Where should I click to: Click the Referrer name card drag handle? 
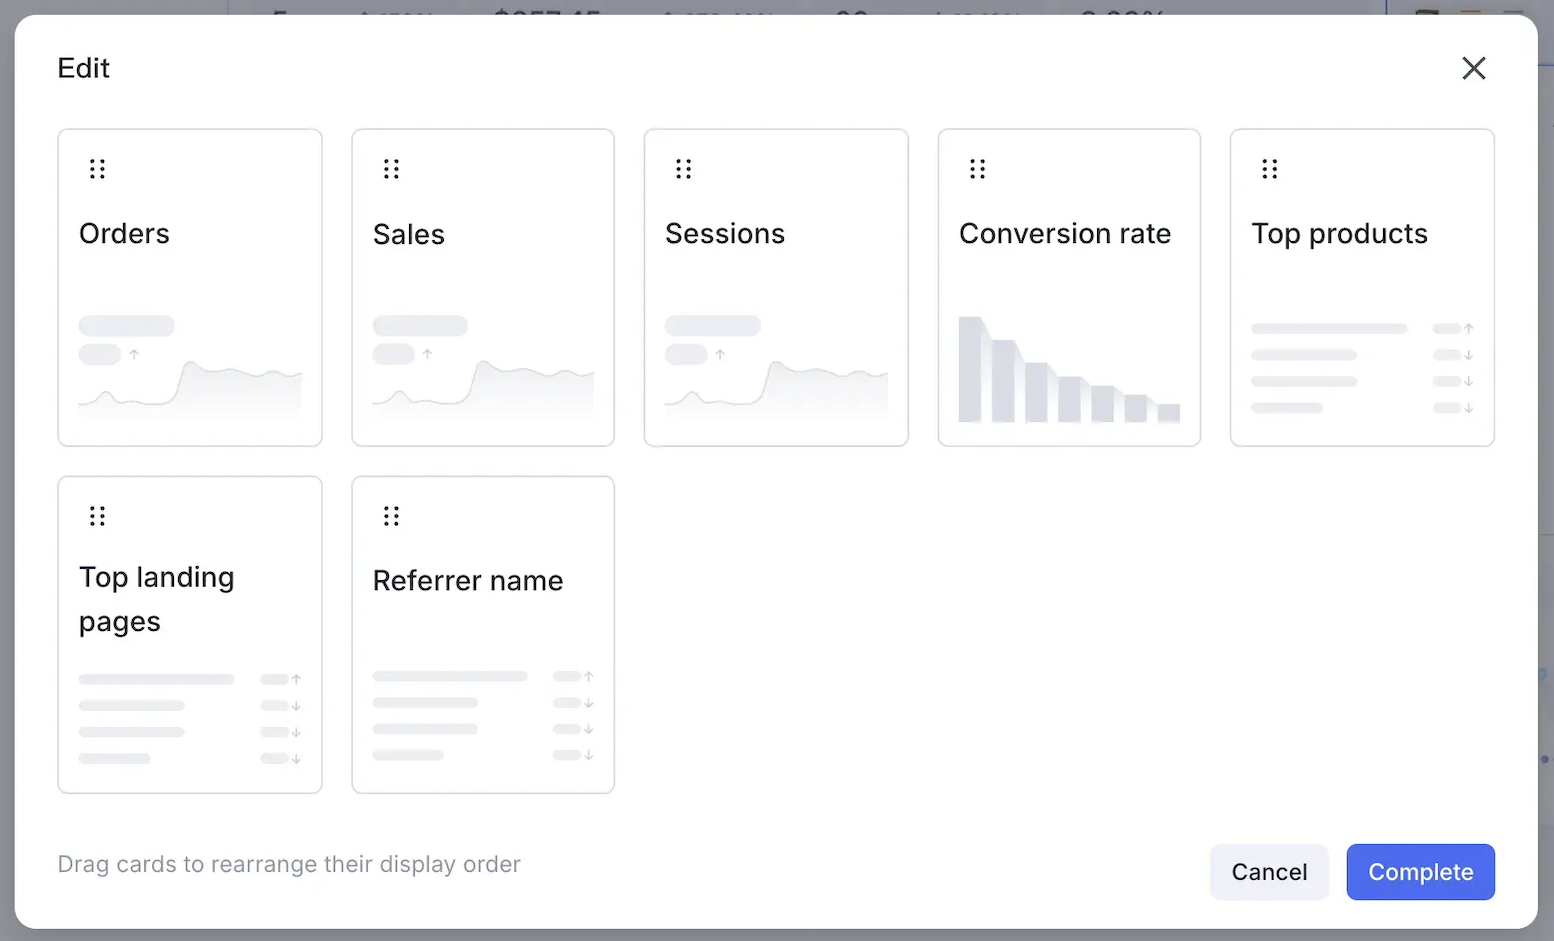tap(391, 516)
